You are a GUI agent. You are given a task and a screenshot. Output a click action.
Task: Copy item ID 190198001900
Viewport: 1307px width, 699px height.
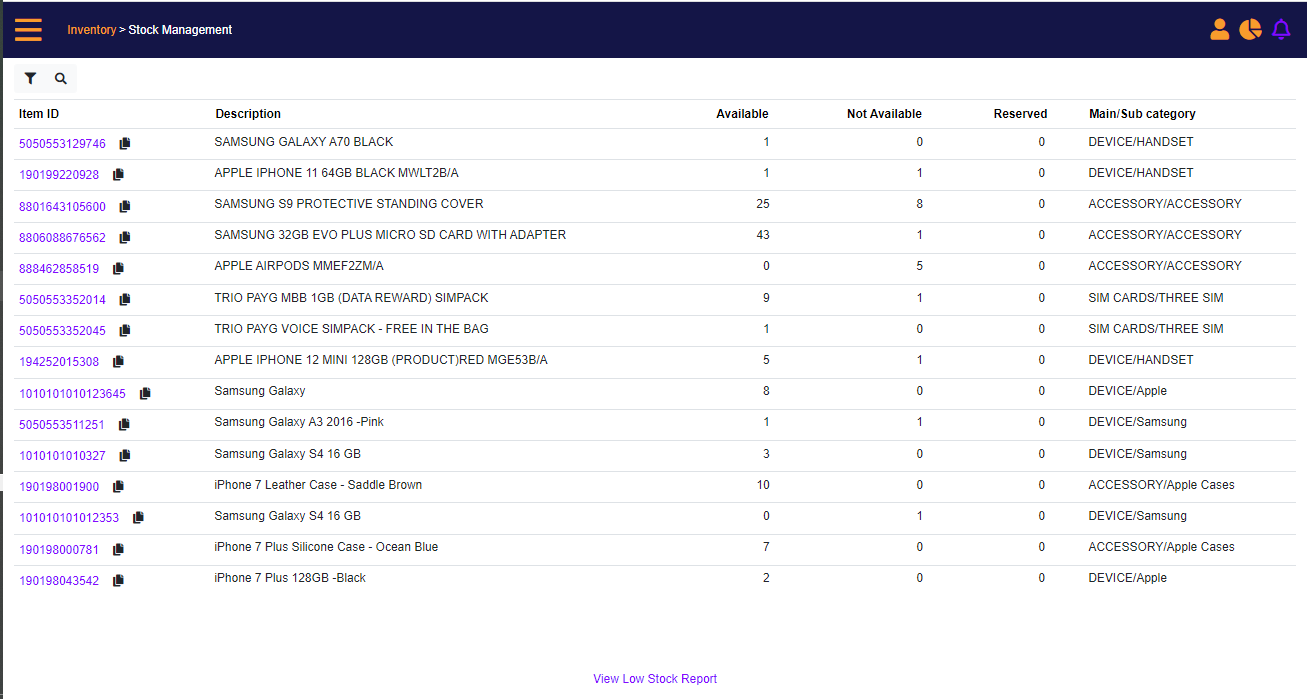tap(118, 487)
